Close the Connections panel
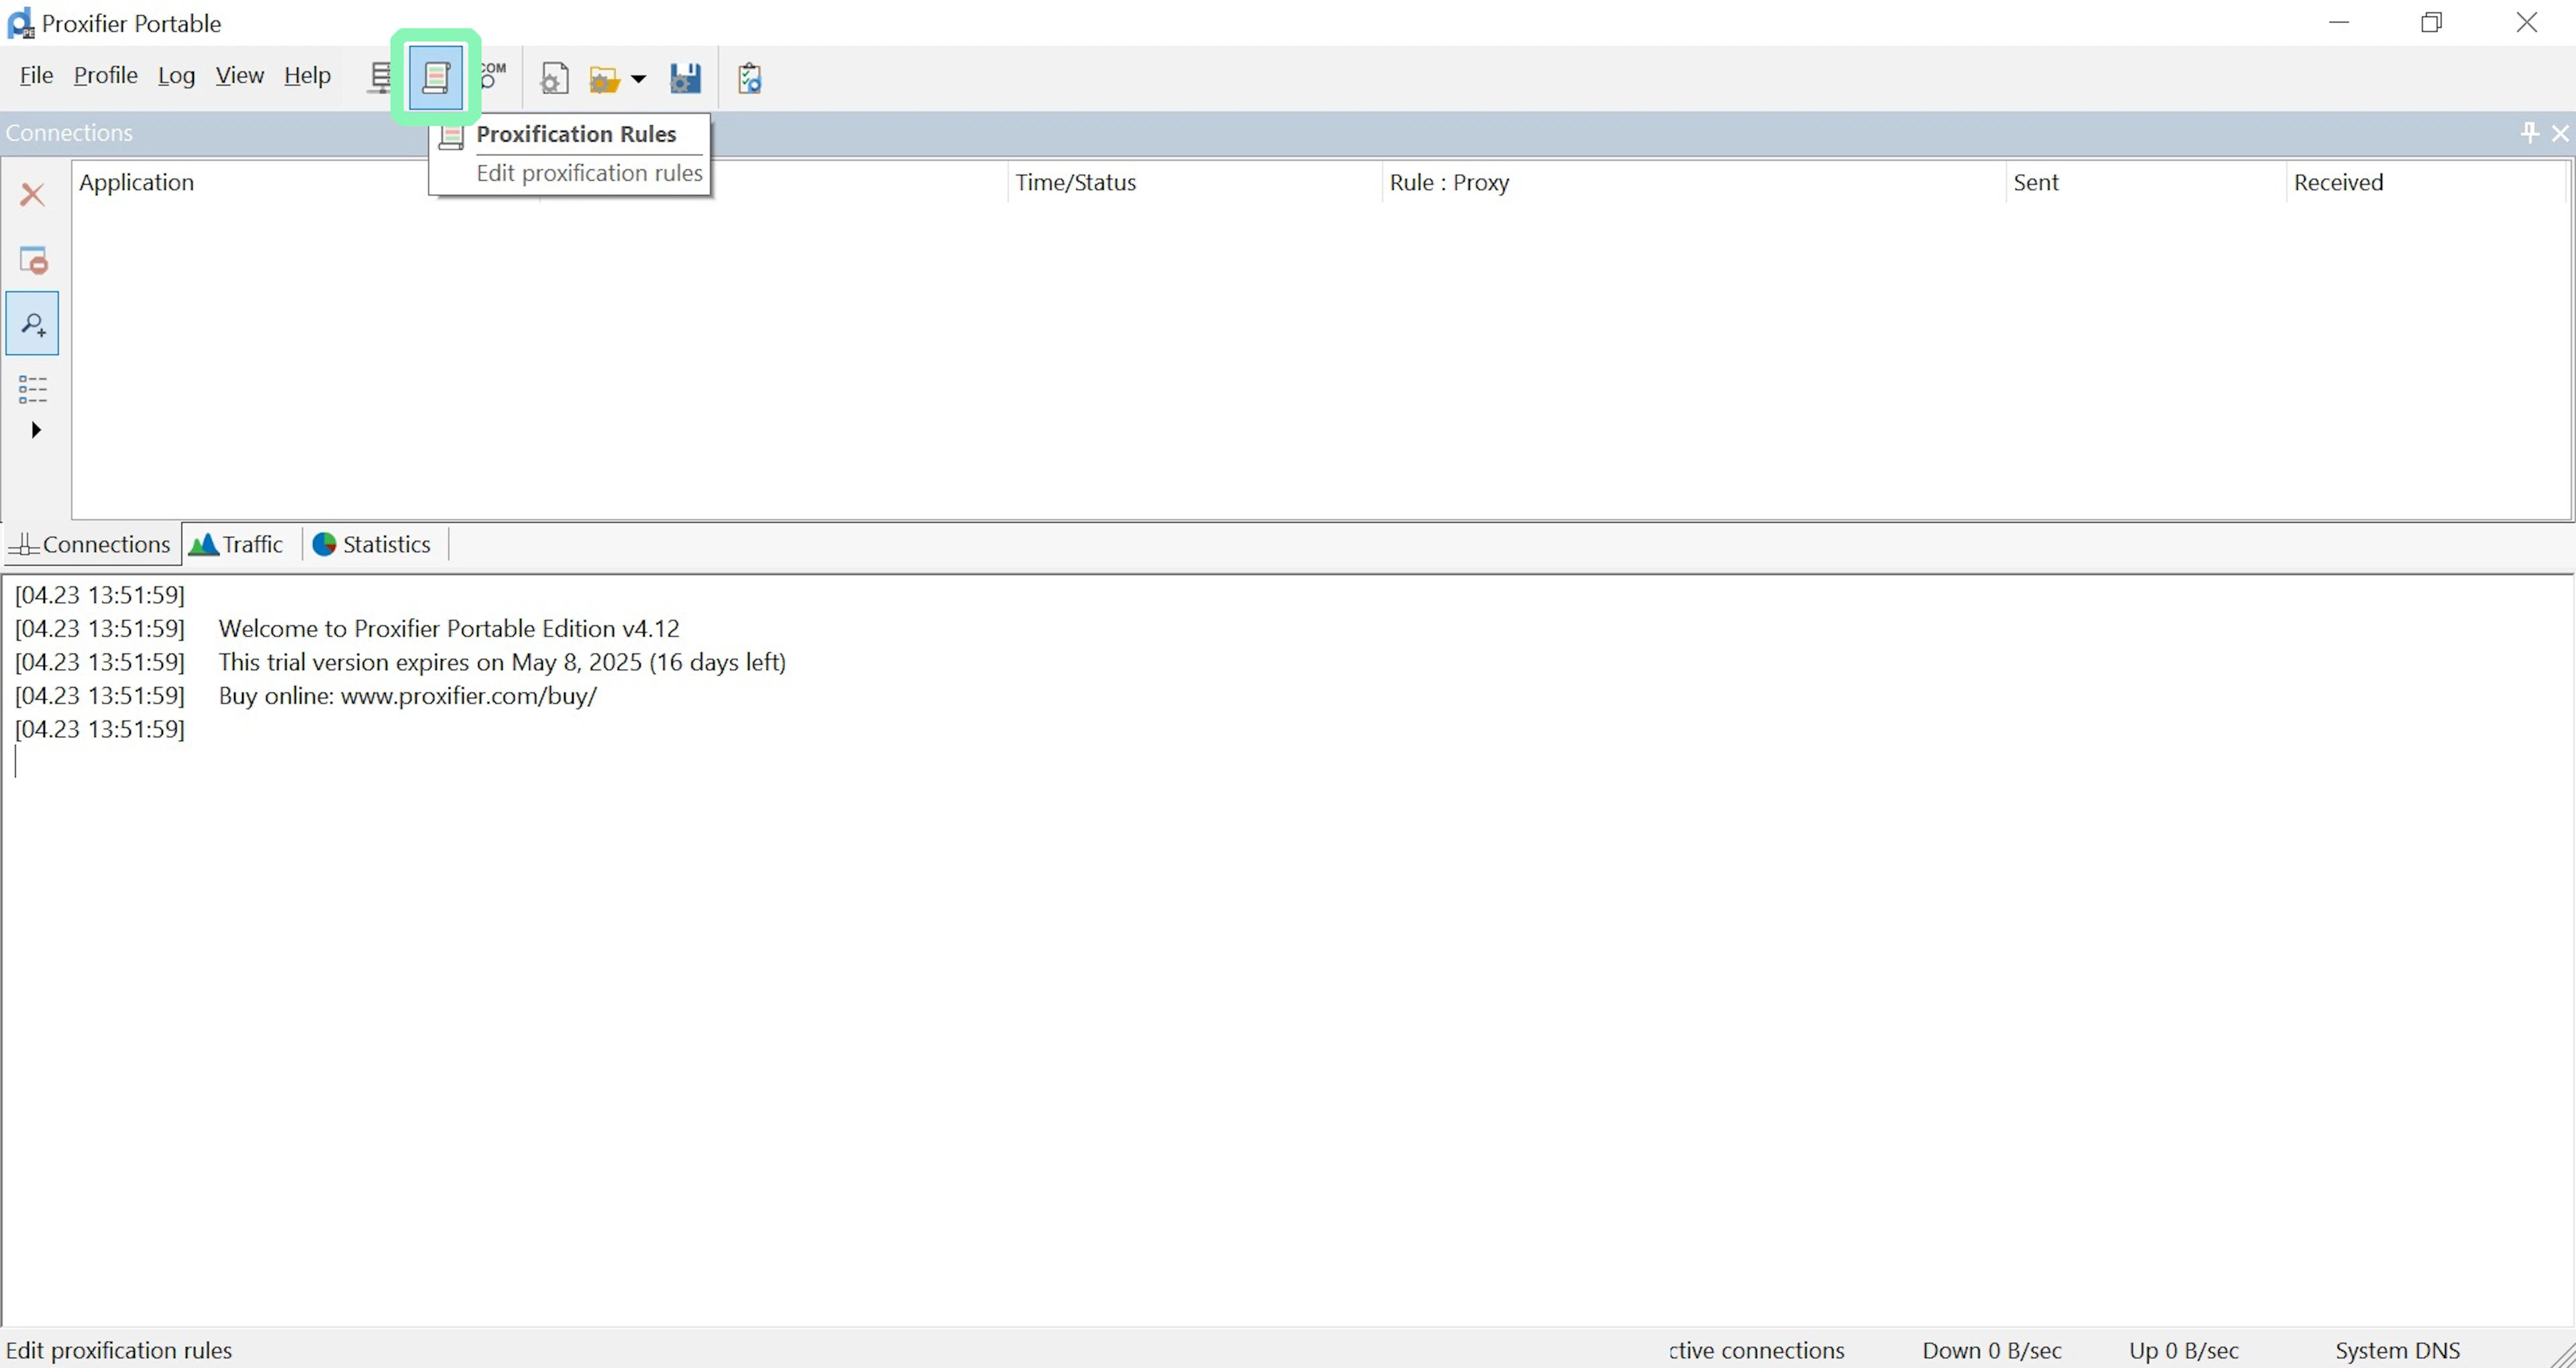 click(2560, 133)
